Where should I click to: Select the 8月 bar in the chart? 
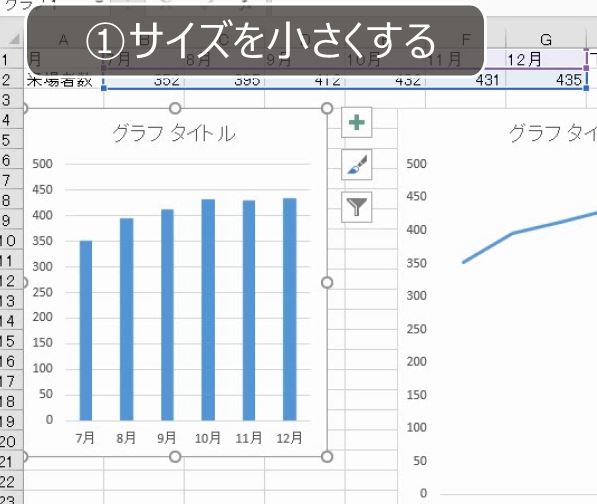(x=126, y=319)
